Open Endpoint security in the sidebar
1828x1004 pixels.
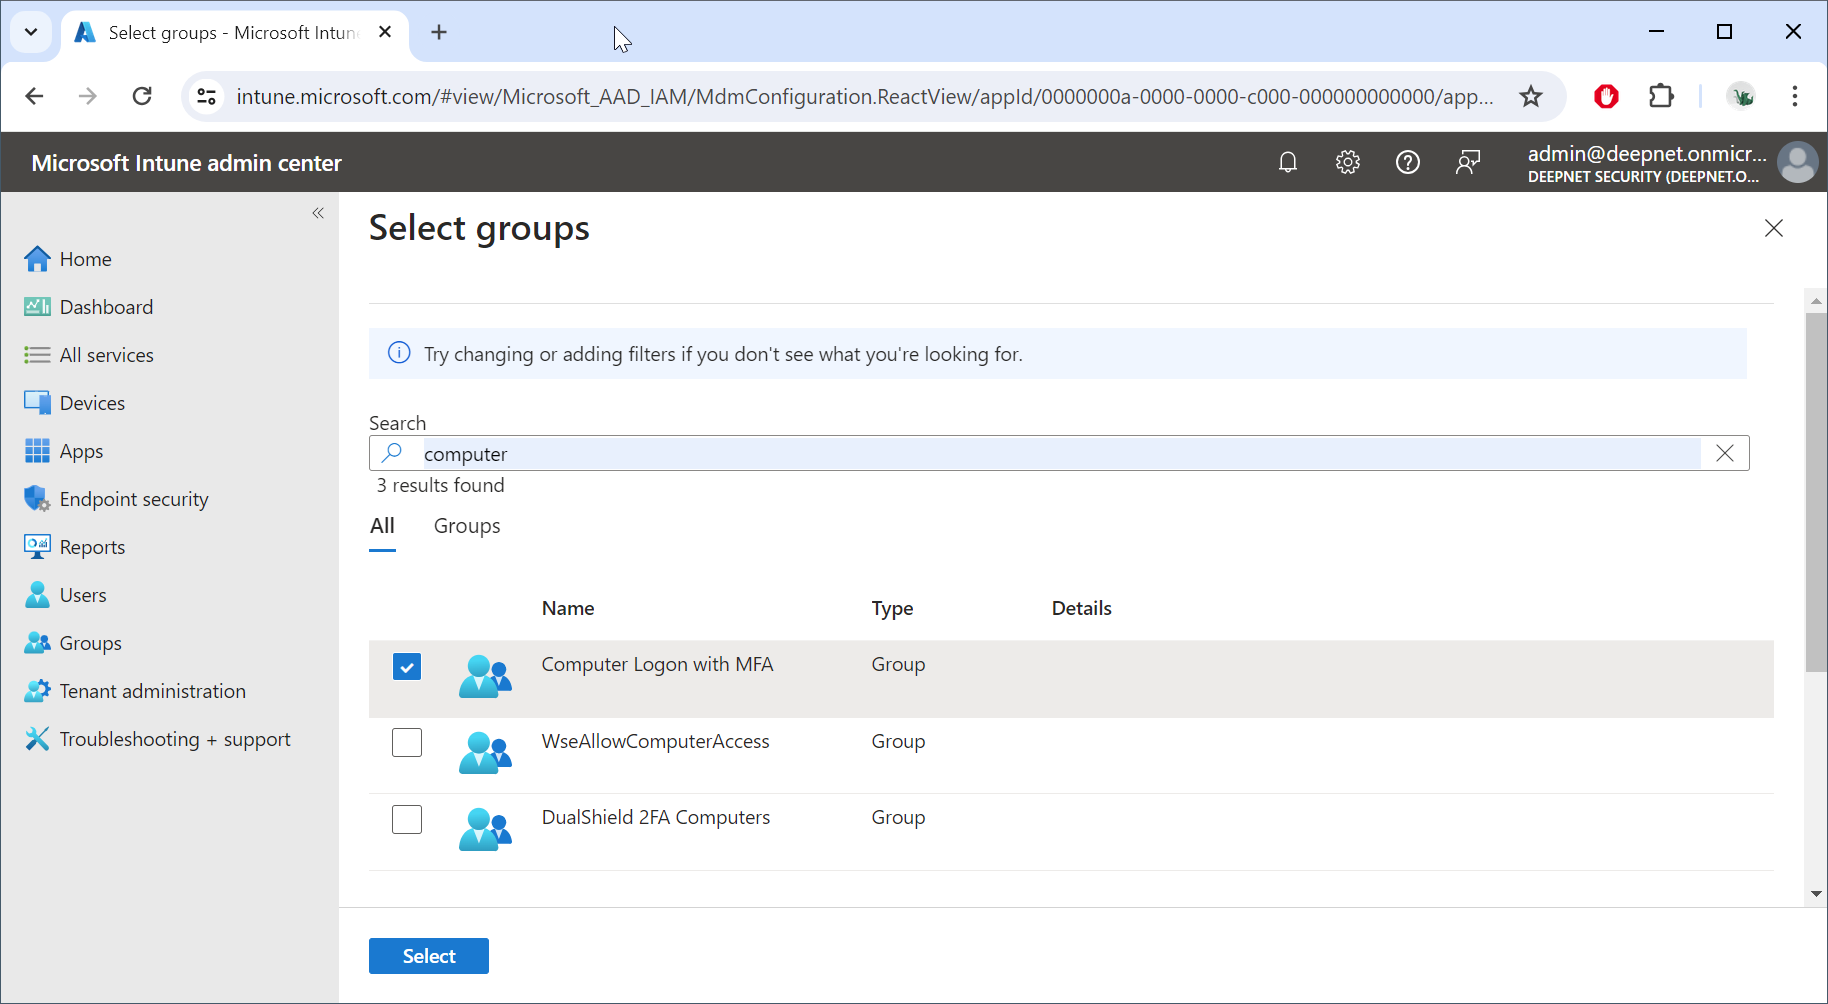tap(134, 499)
